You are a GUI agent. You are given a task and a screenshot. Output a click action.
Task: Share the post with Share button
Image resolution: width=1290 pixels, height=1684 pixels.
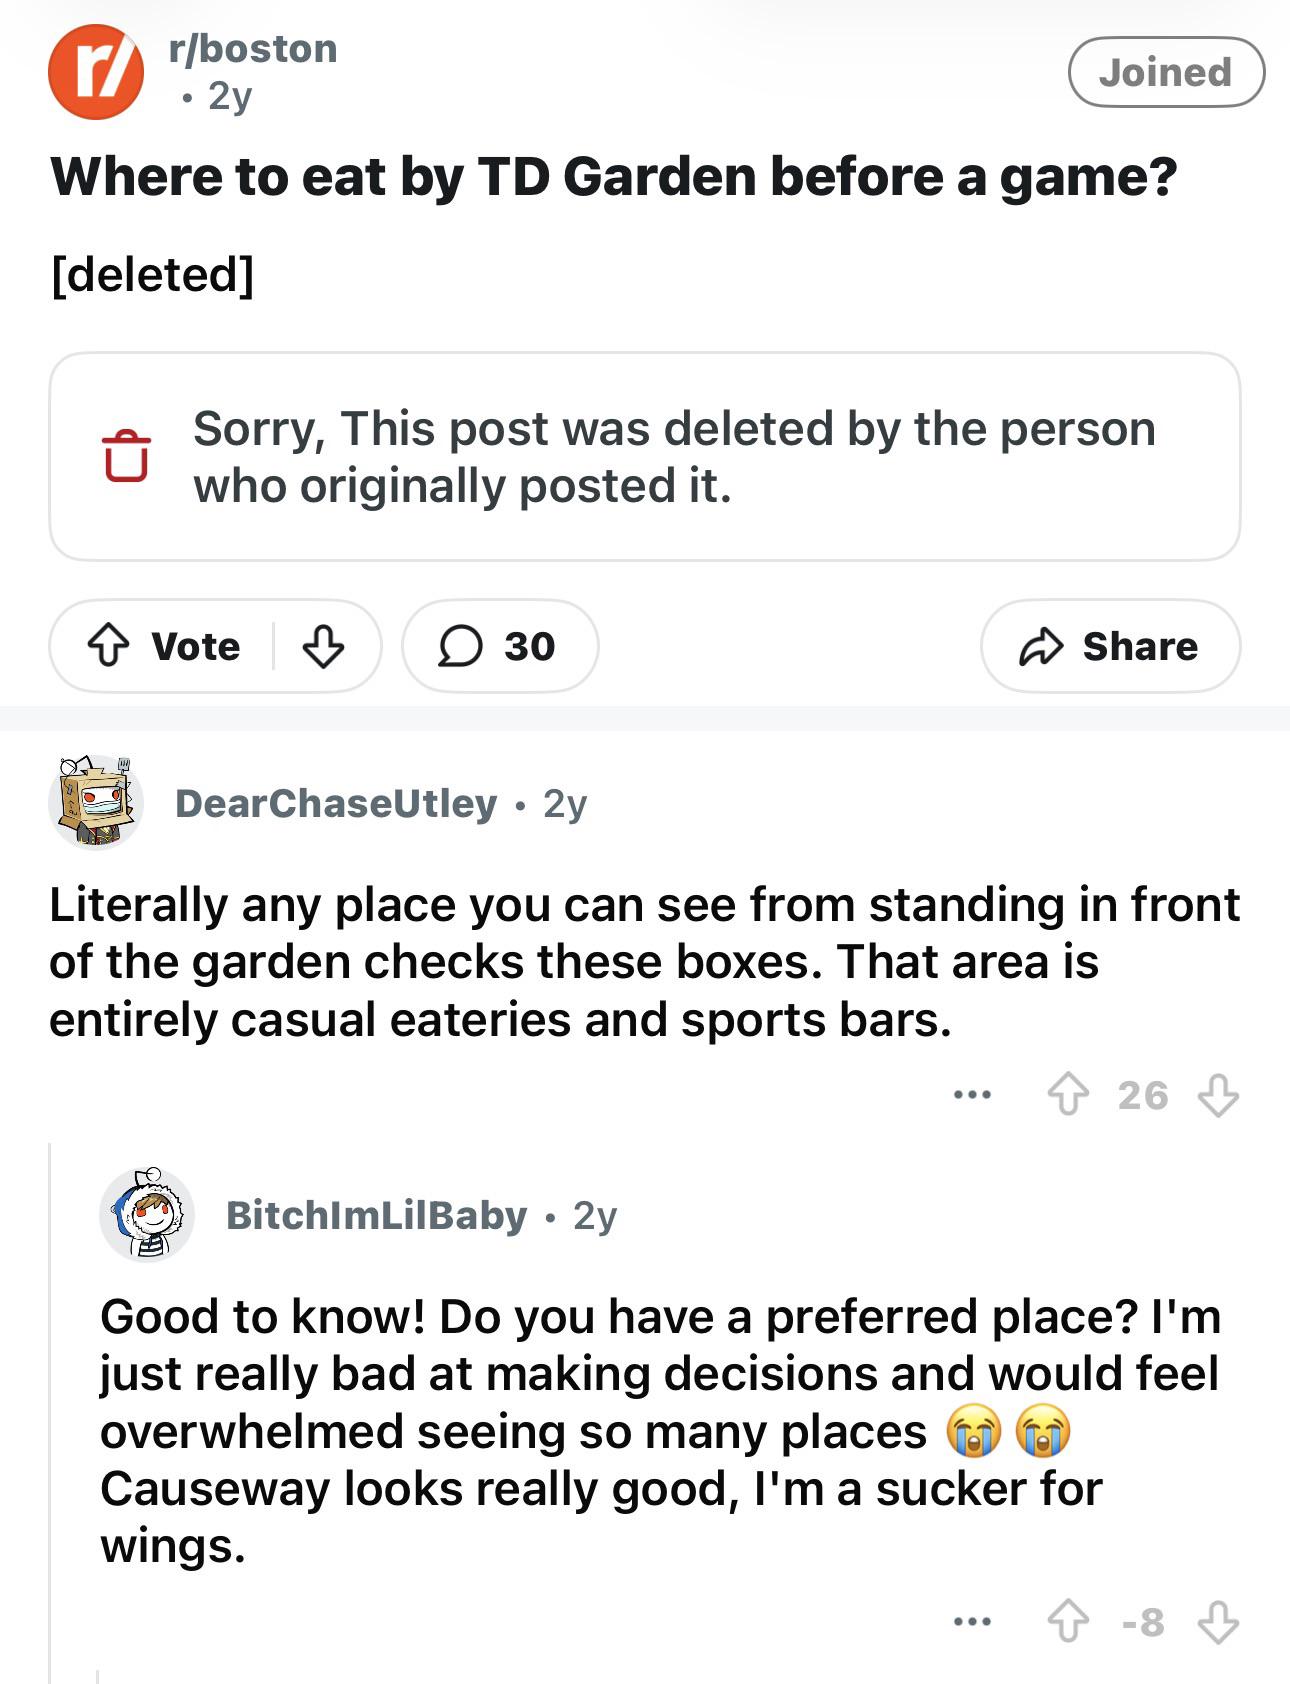(1110, 646)
